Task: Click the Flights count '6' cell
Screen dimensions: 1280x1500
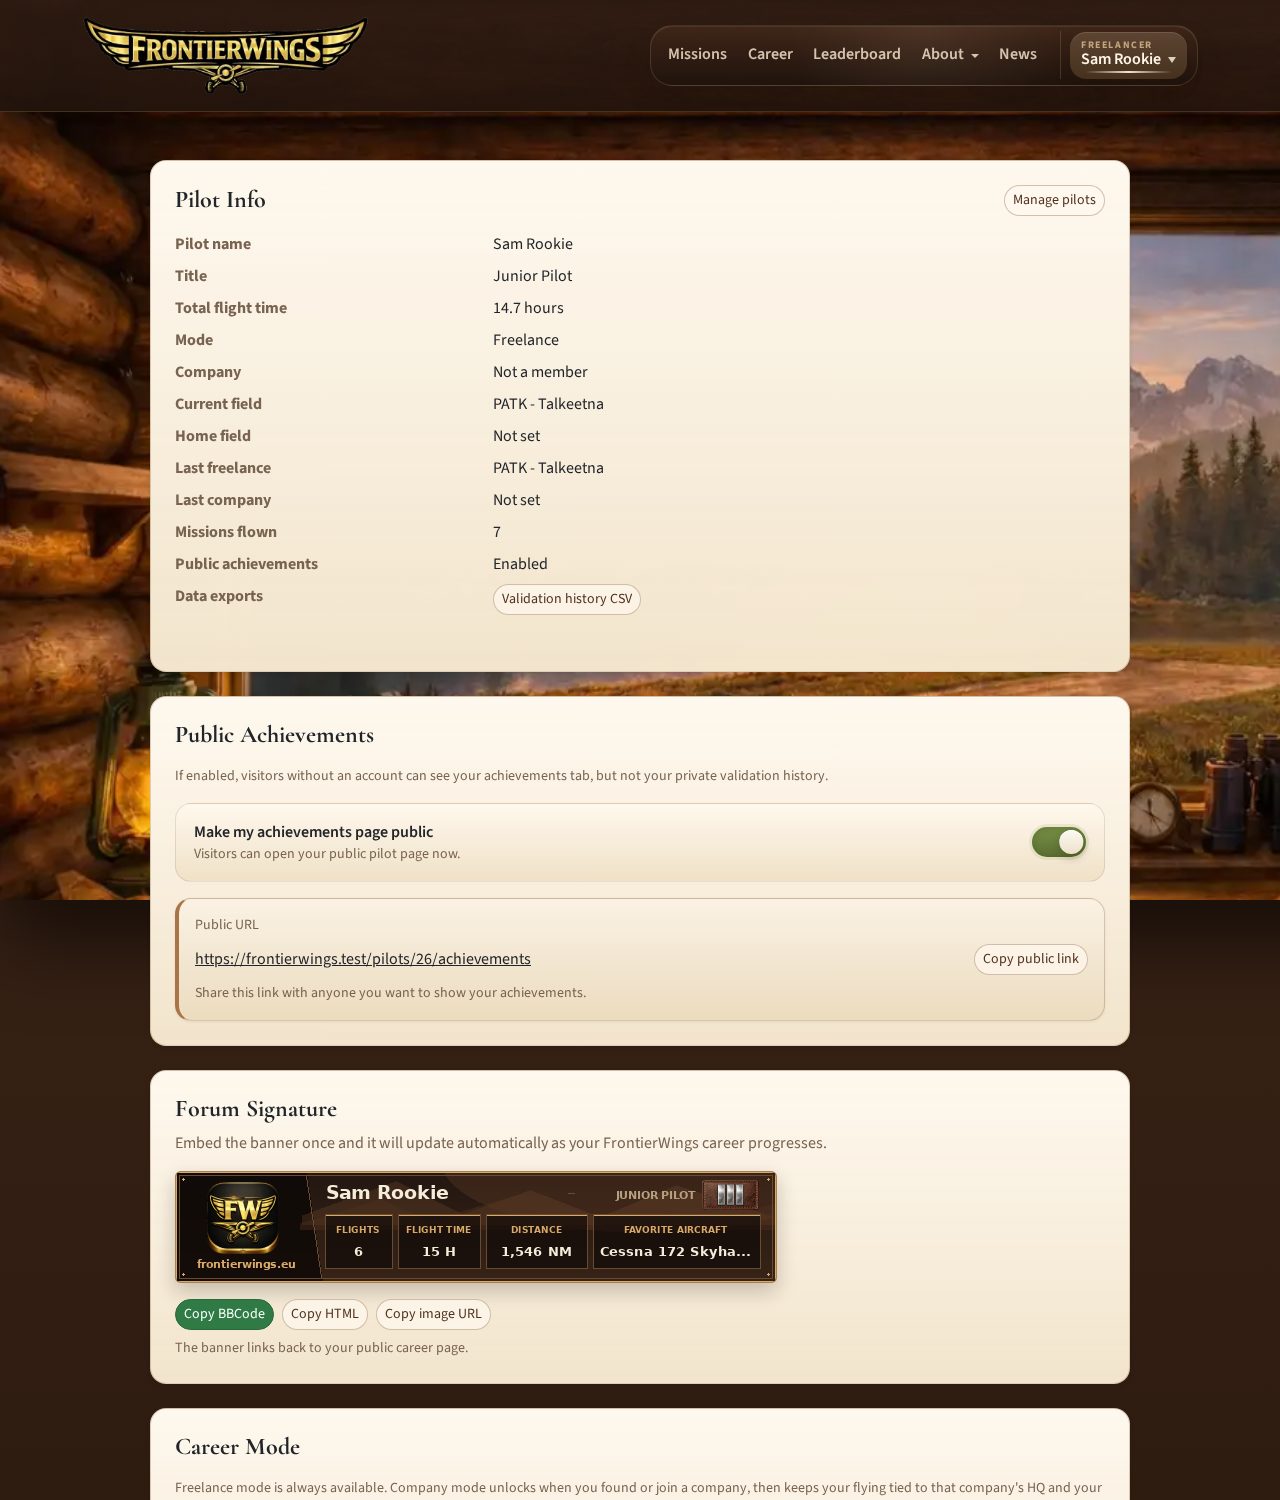Action: (x=358, y=1242)
